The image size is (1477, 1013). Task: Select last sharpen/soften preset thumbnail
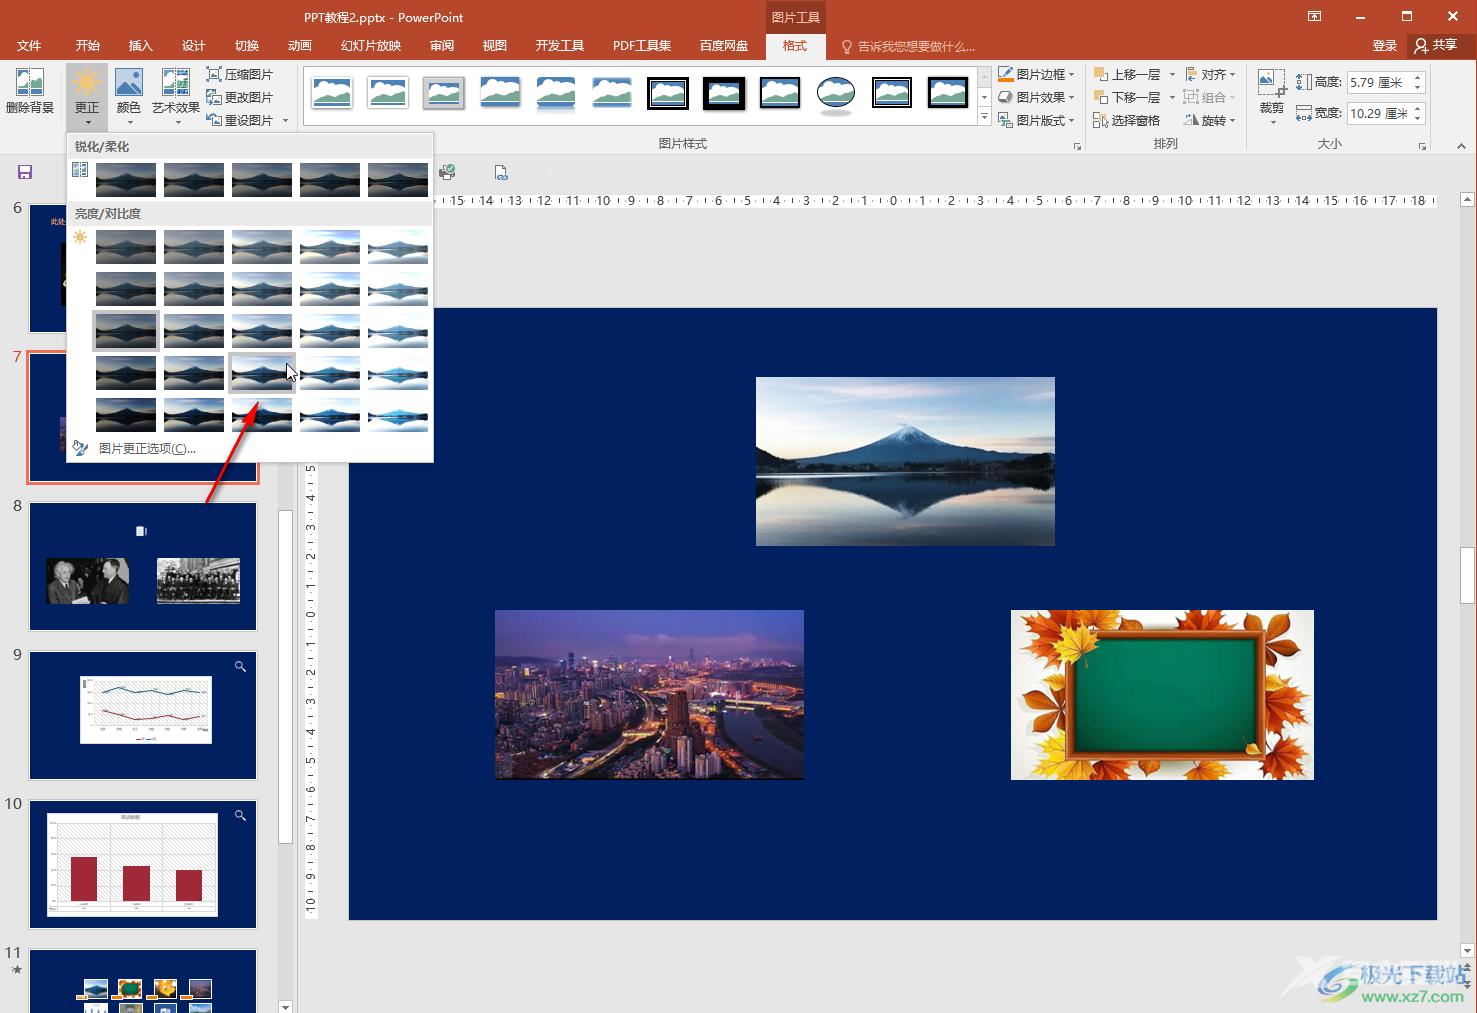[x=398, y=180]
